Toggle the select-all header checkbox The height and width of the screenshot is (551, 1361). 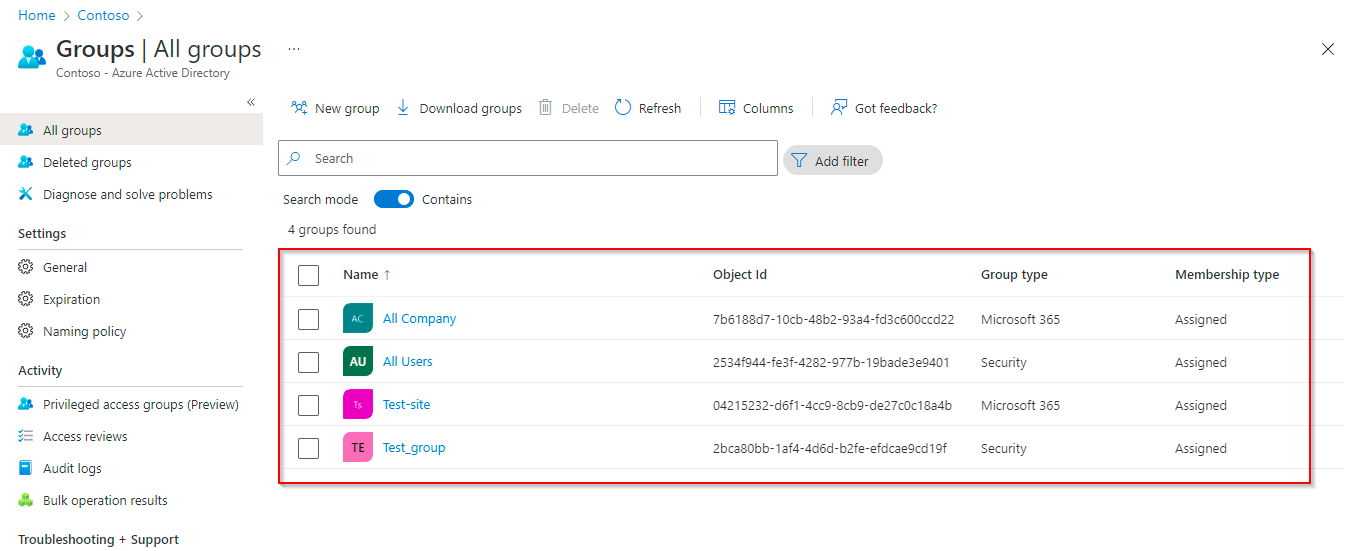(x=309, y=275)
